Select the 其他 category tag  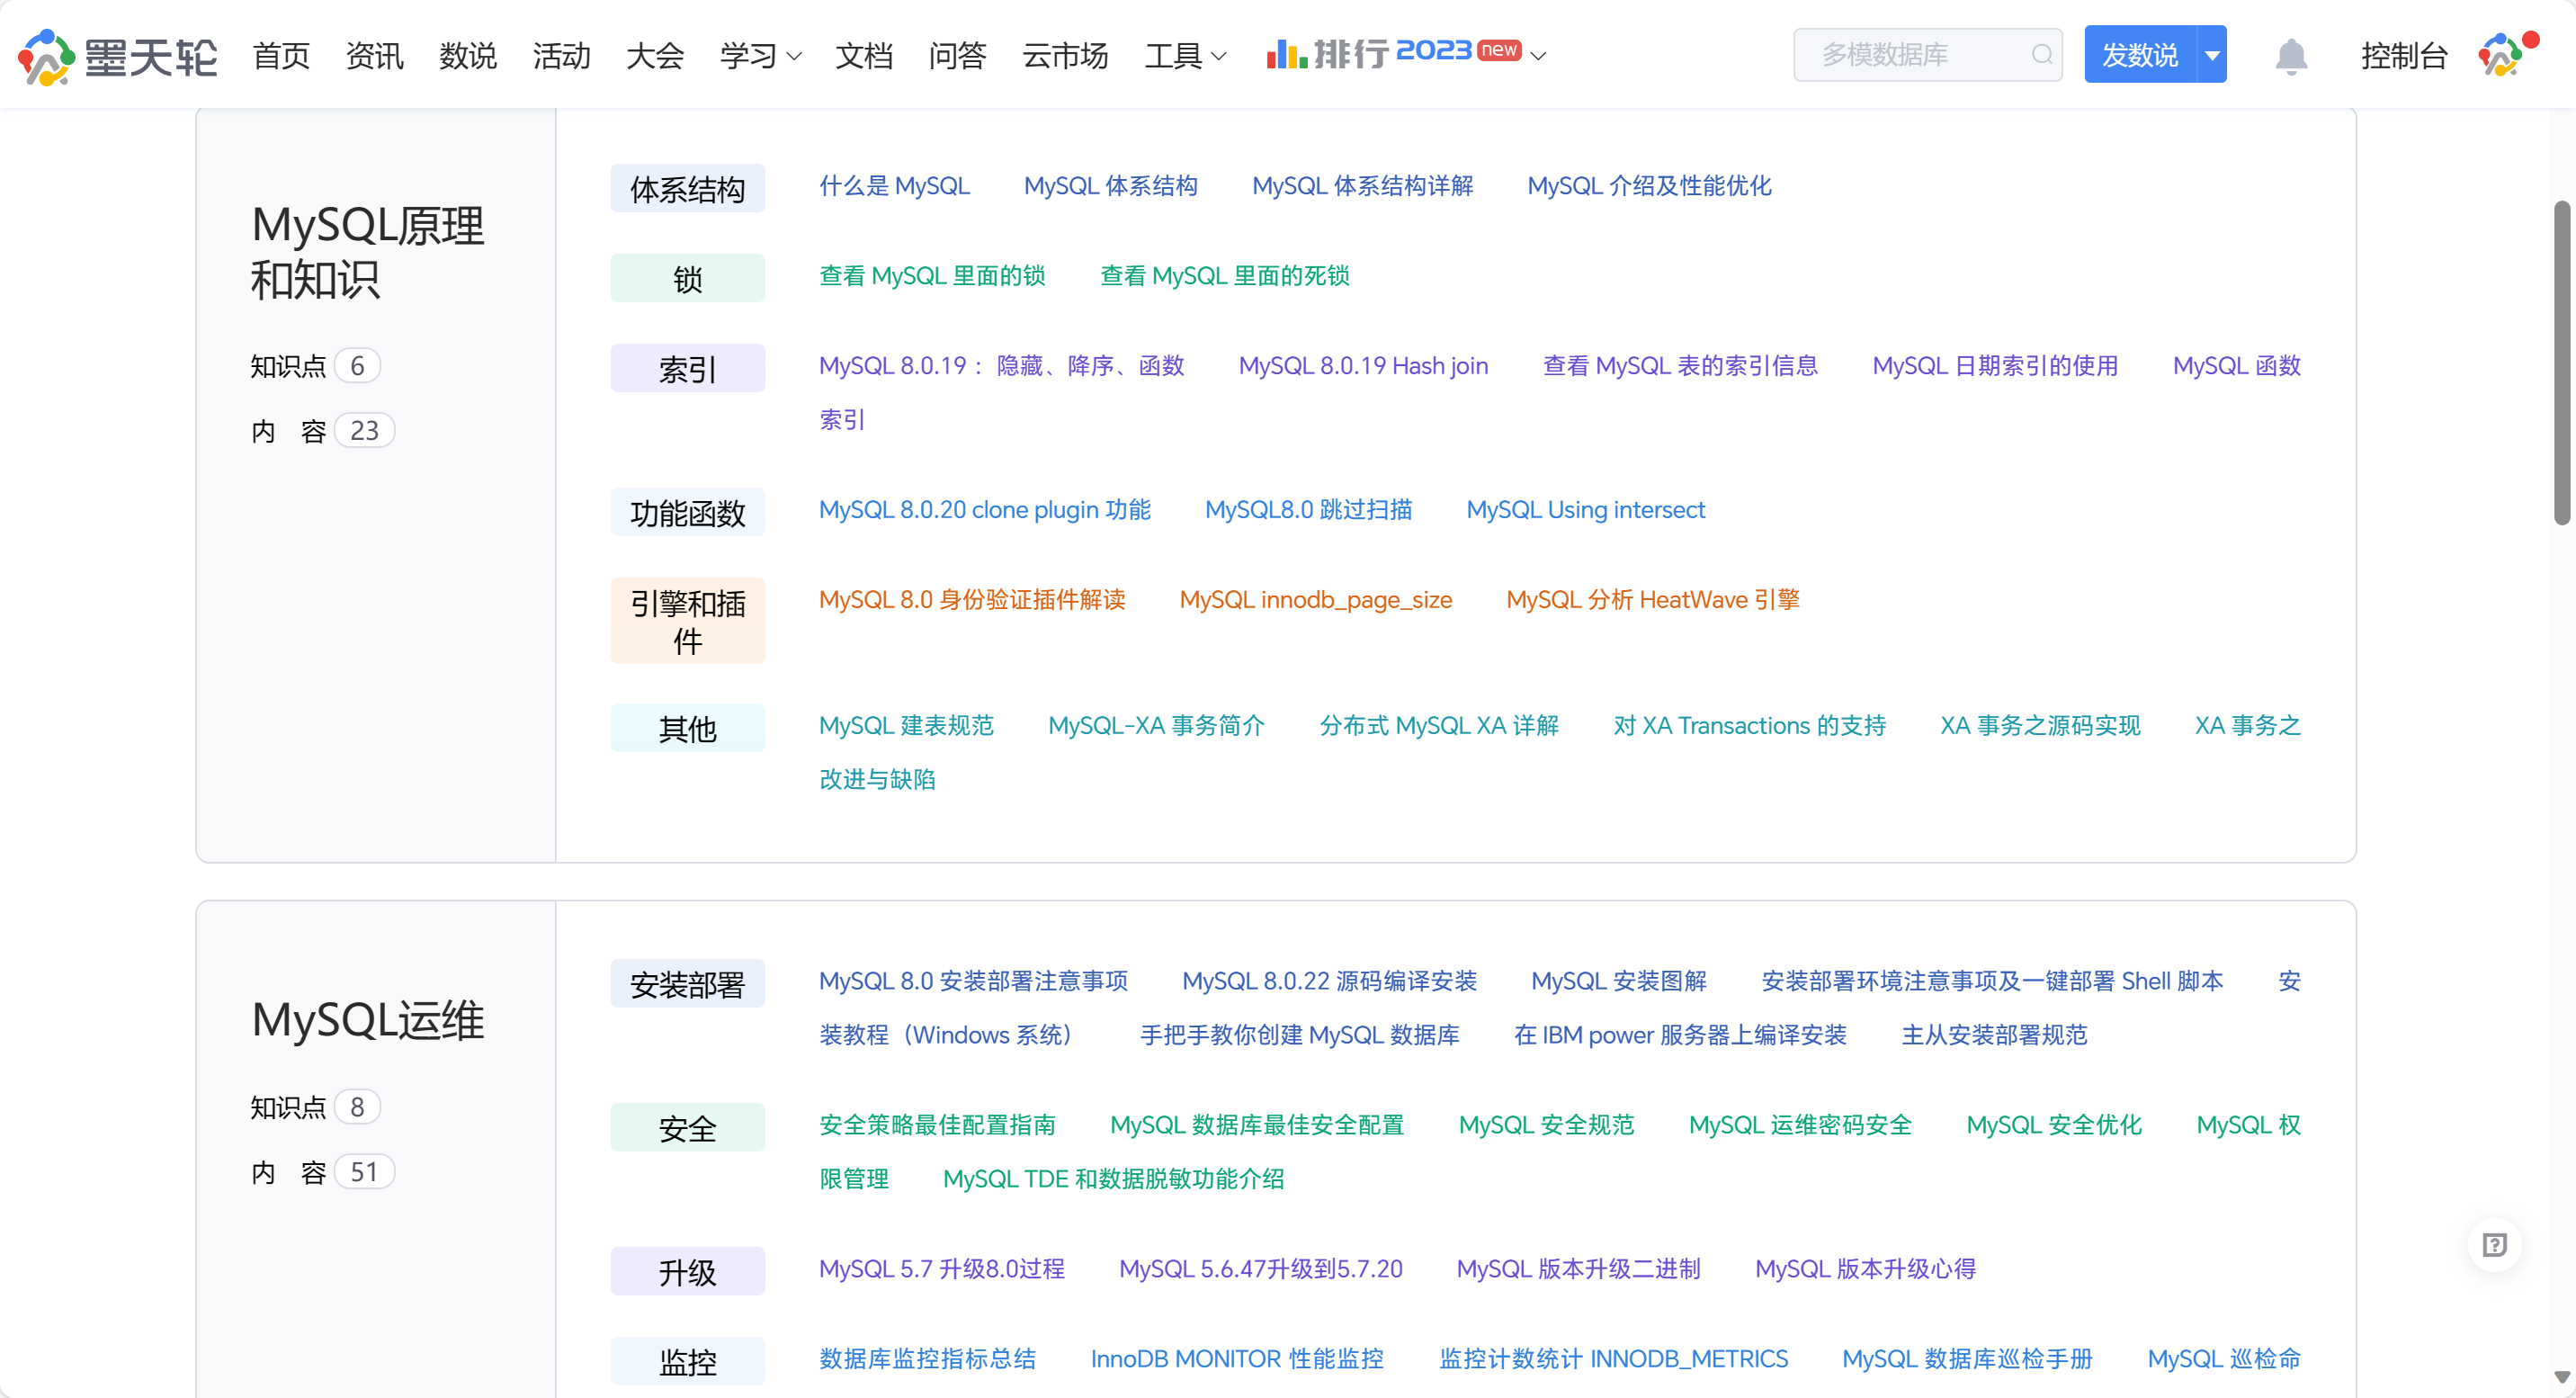[x=688, y=728]
